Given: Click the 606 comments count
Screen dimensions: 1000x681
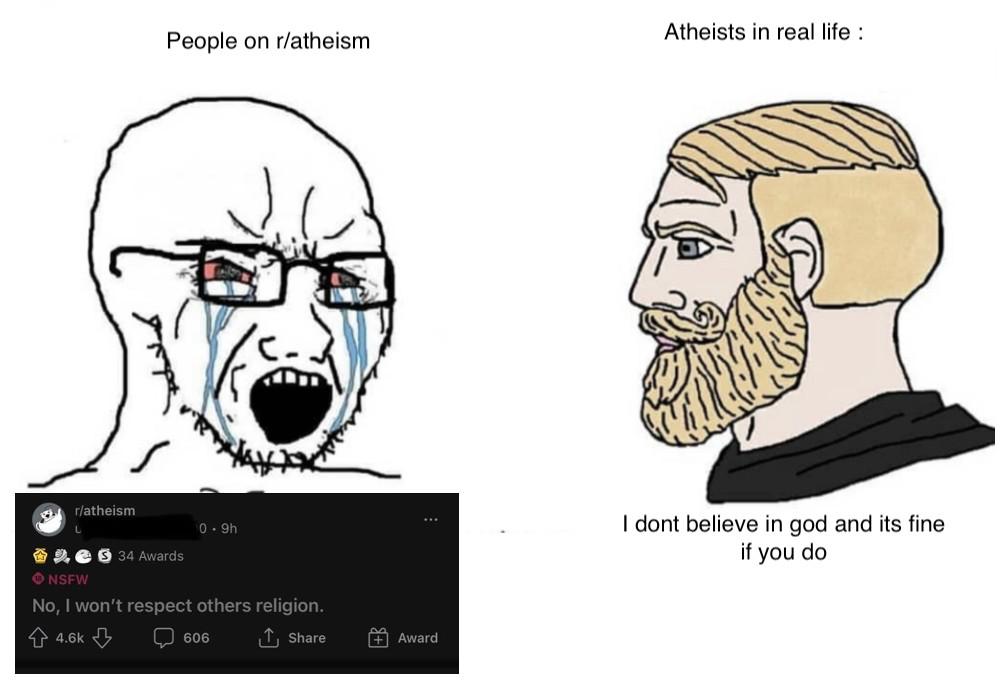Looking at the screenshot, I should pos(196,638).
